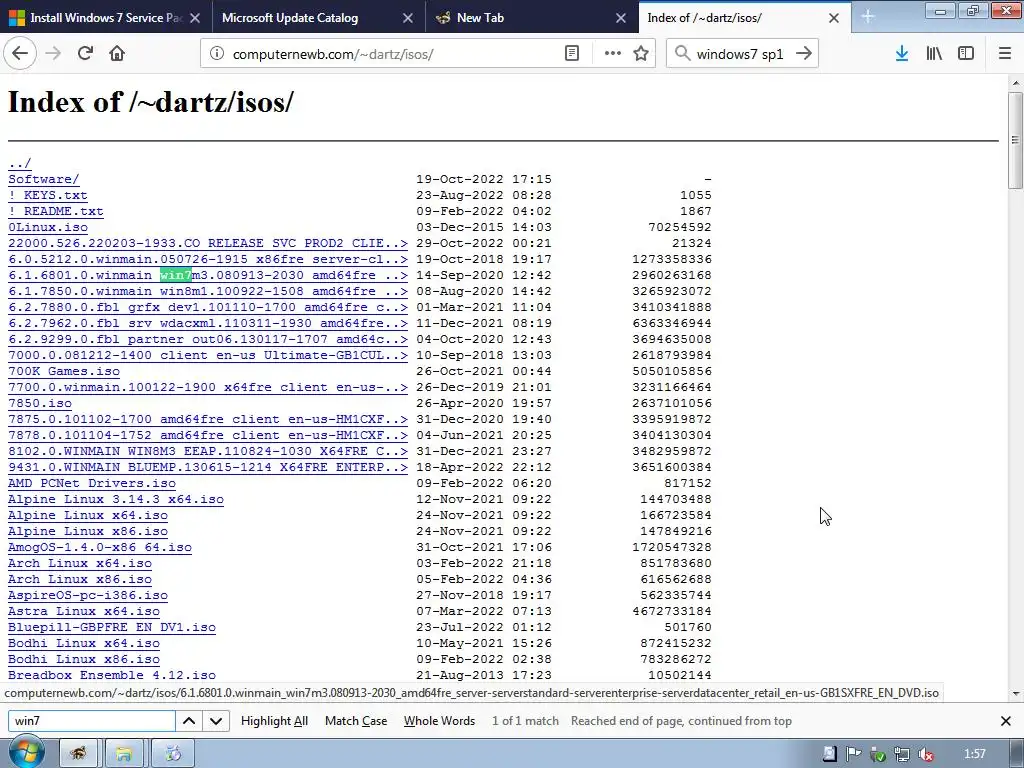Image resolution: width=1024 pixels, height=768 pixels.
Task: Open the Action Center flag icon
Action: click(853, 754)
